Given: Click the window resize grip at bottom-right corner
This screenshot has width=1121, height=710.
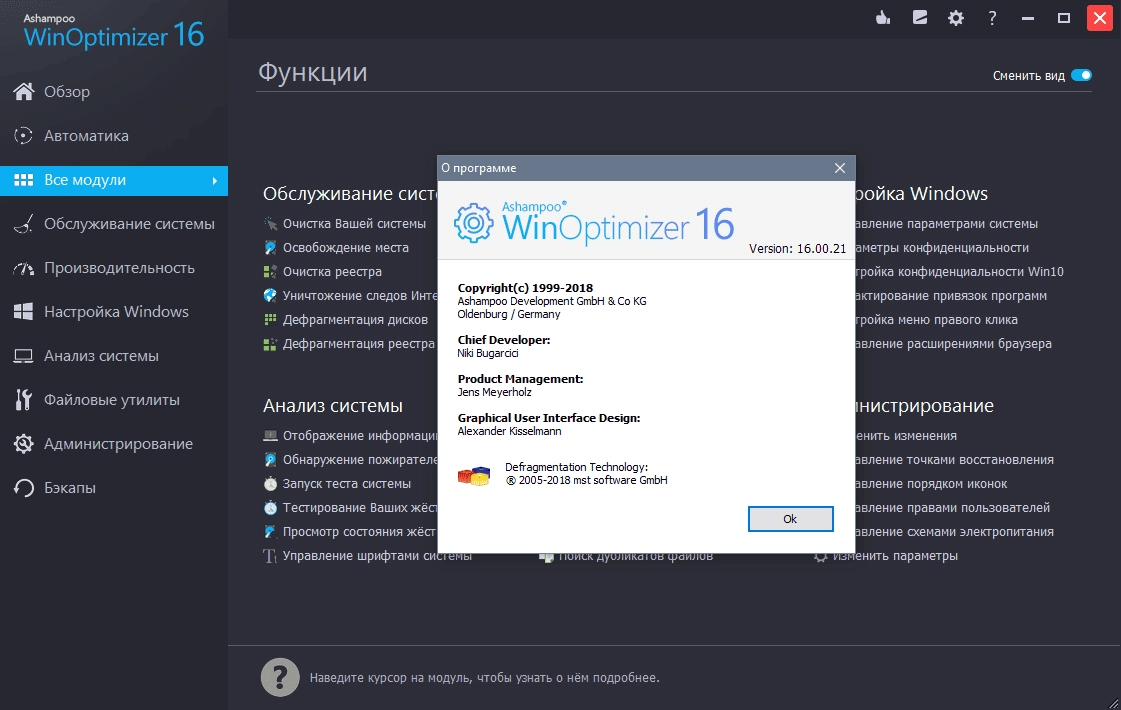Looking at the screenshot, I should 1113,703.
